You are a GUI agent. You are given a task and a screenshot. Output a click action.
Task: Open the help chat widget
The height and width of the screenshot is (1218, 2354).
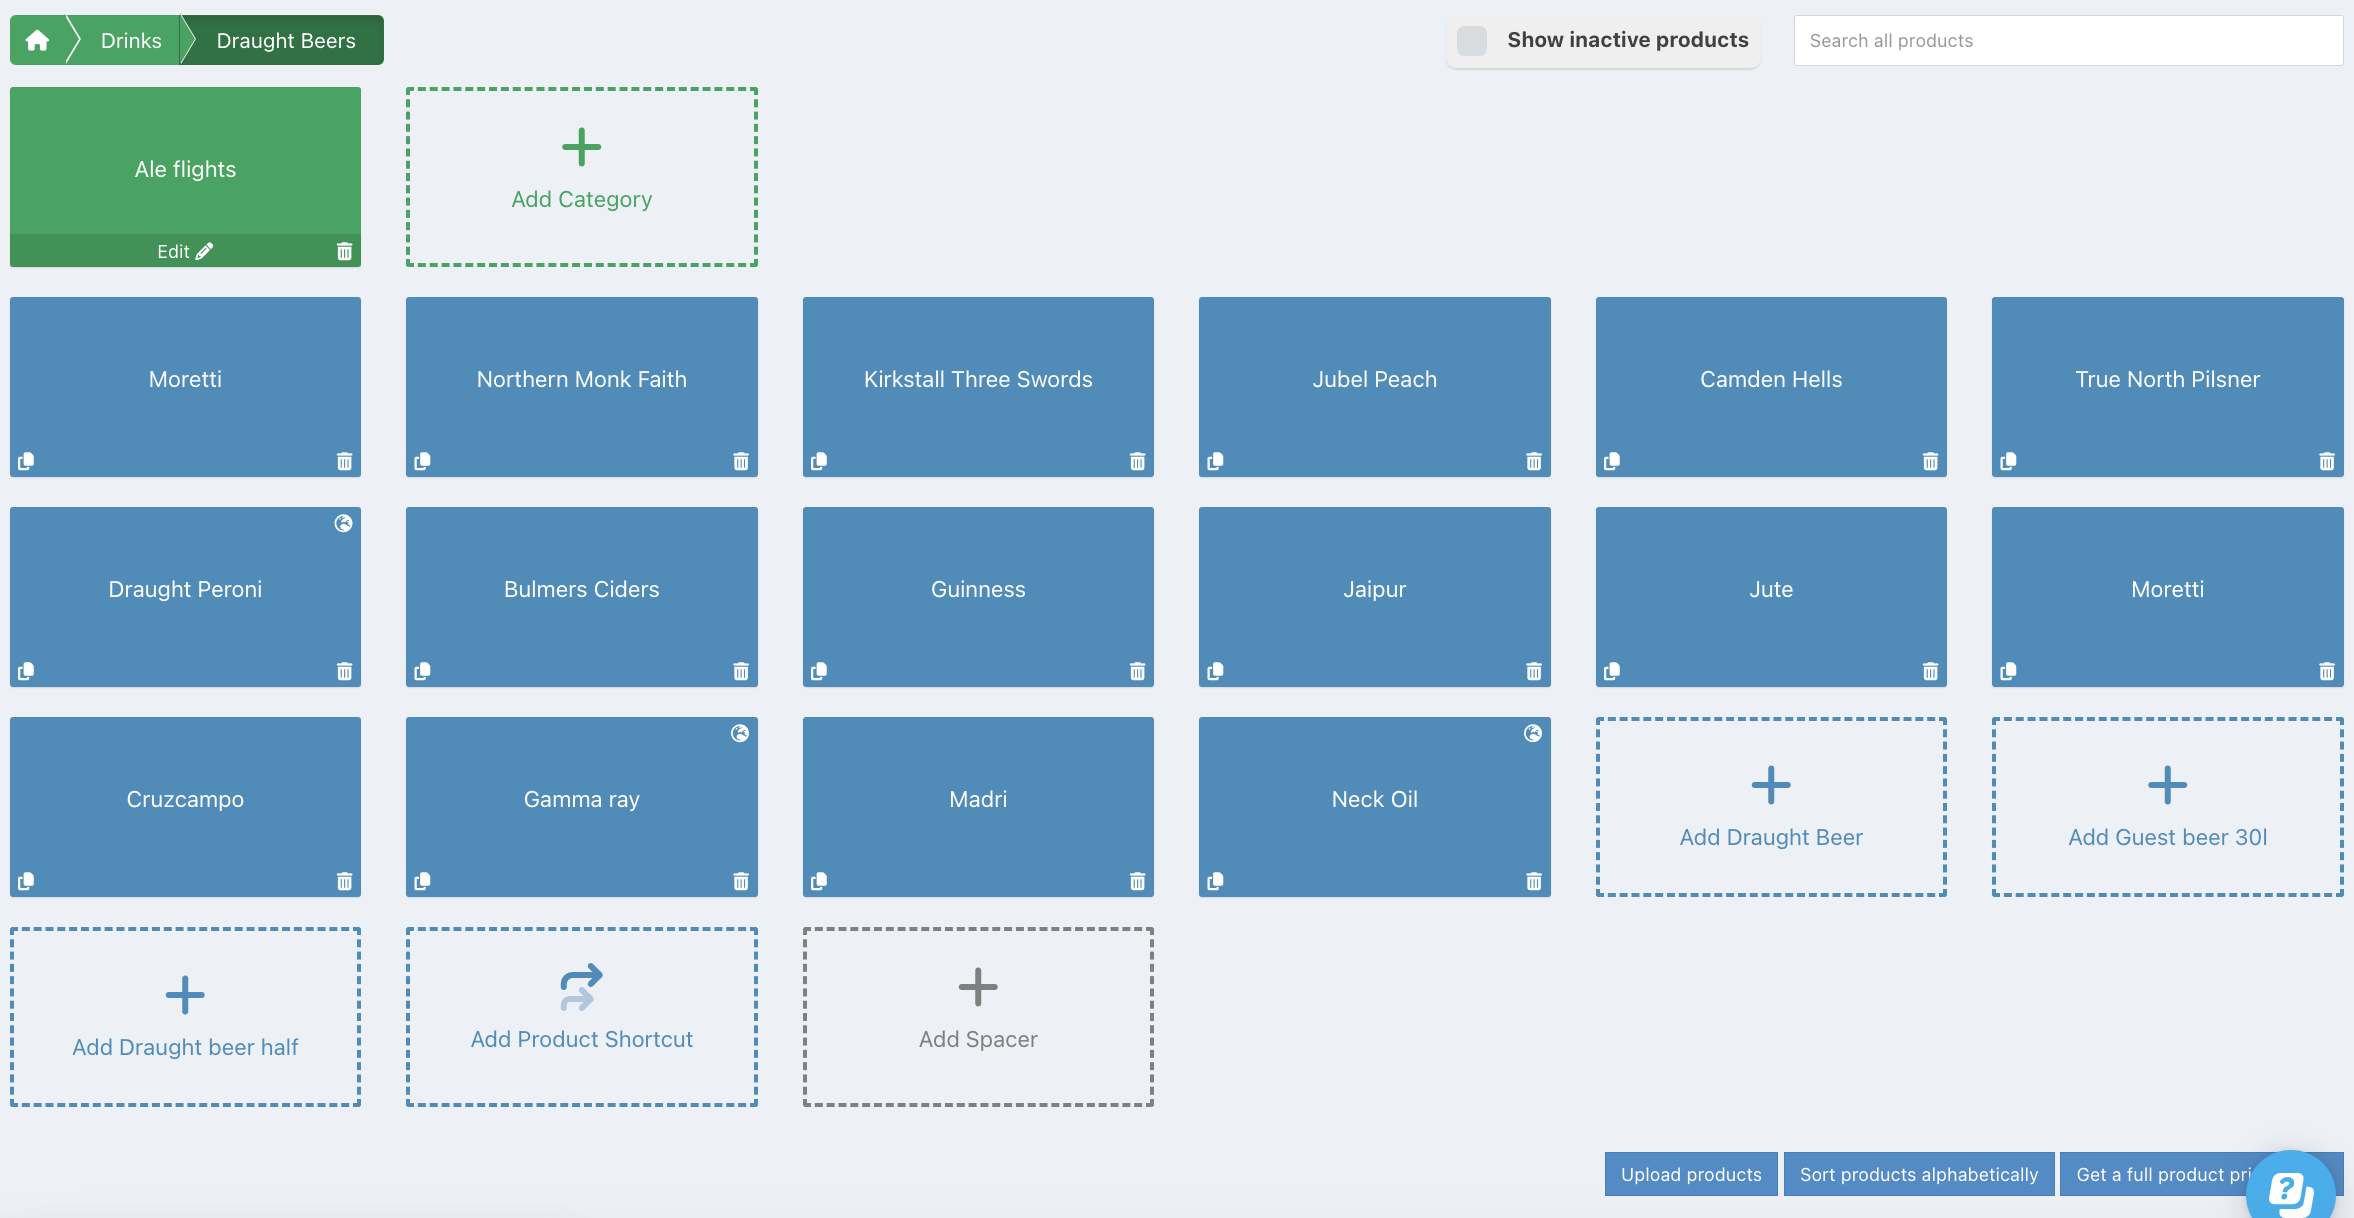tap(2290, 1190)
